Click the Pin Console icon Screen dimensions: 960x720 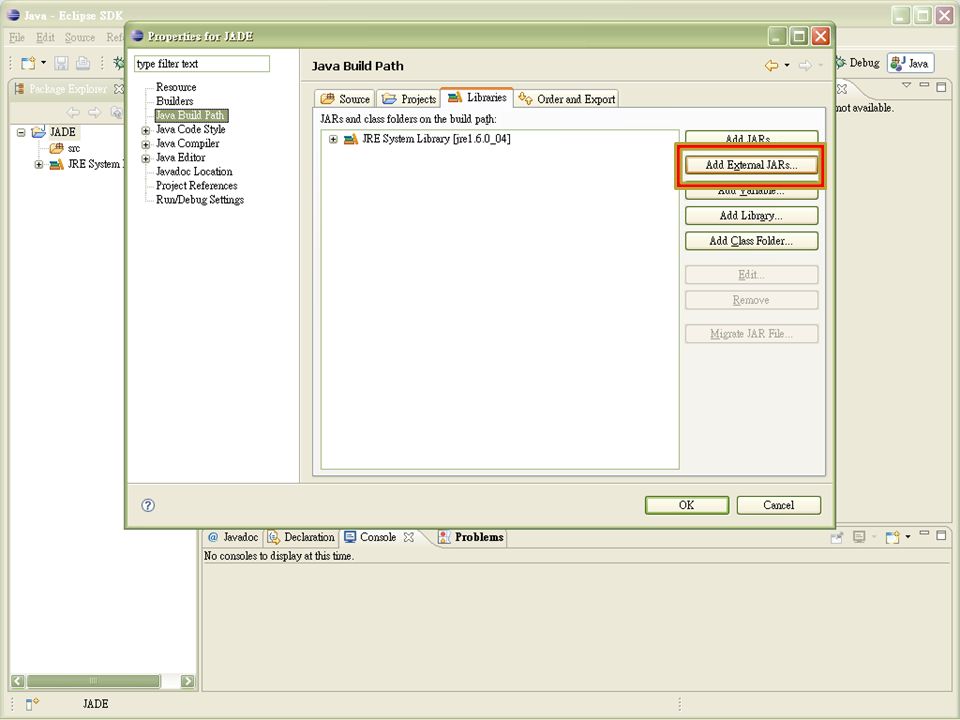(x=837, y=537)
